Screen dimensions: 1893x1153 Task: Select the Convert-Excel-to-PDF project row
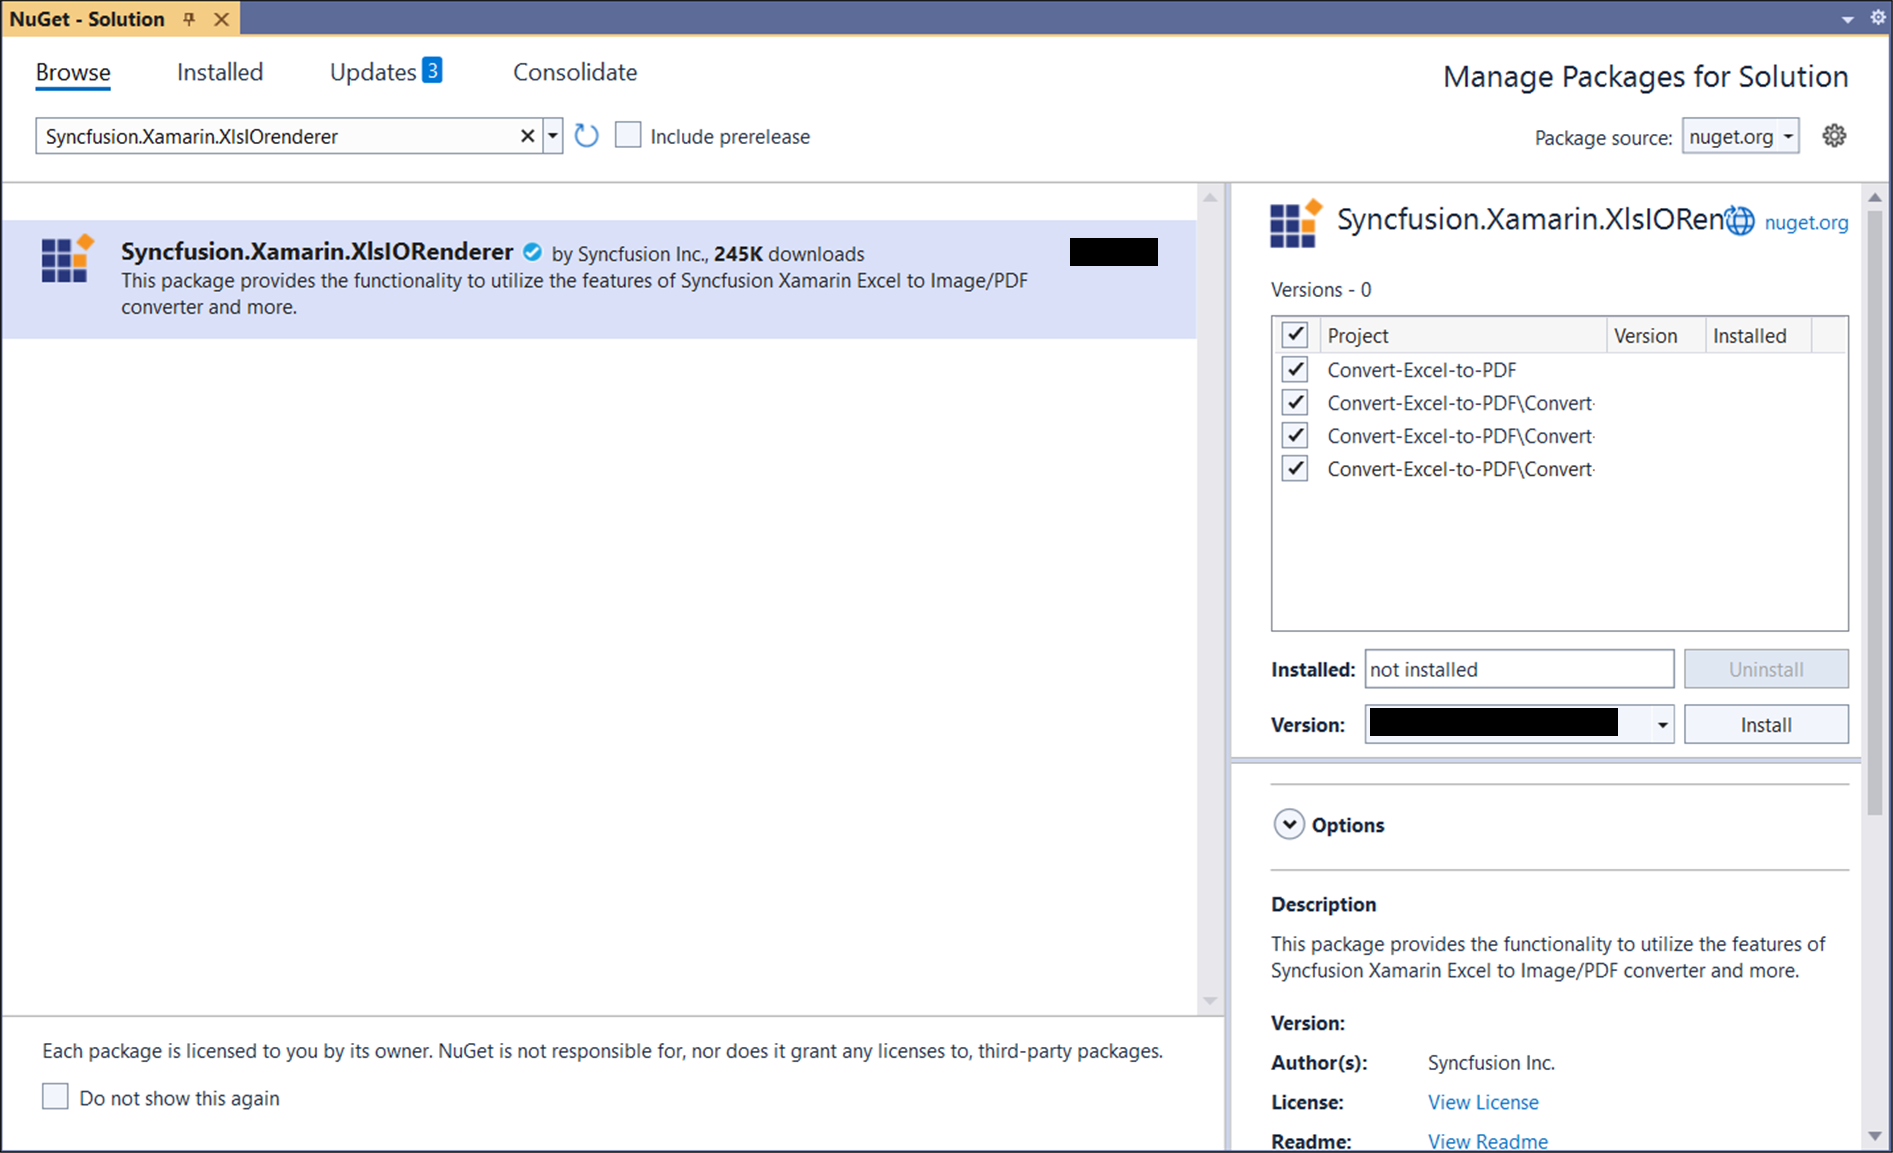click(x=1560, y=370)
